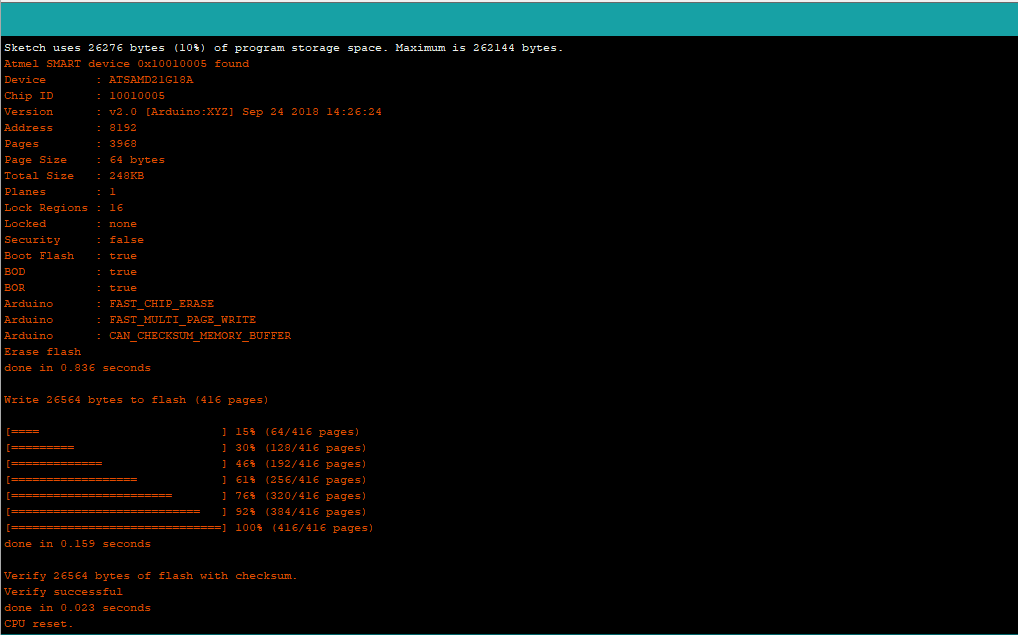Image resolution: width=1018 pixels, height=635 pixels.
Task: Click the 100% (416/416 pages) progress bar
Action: (x=189, y=528)
